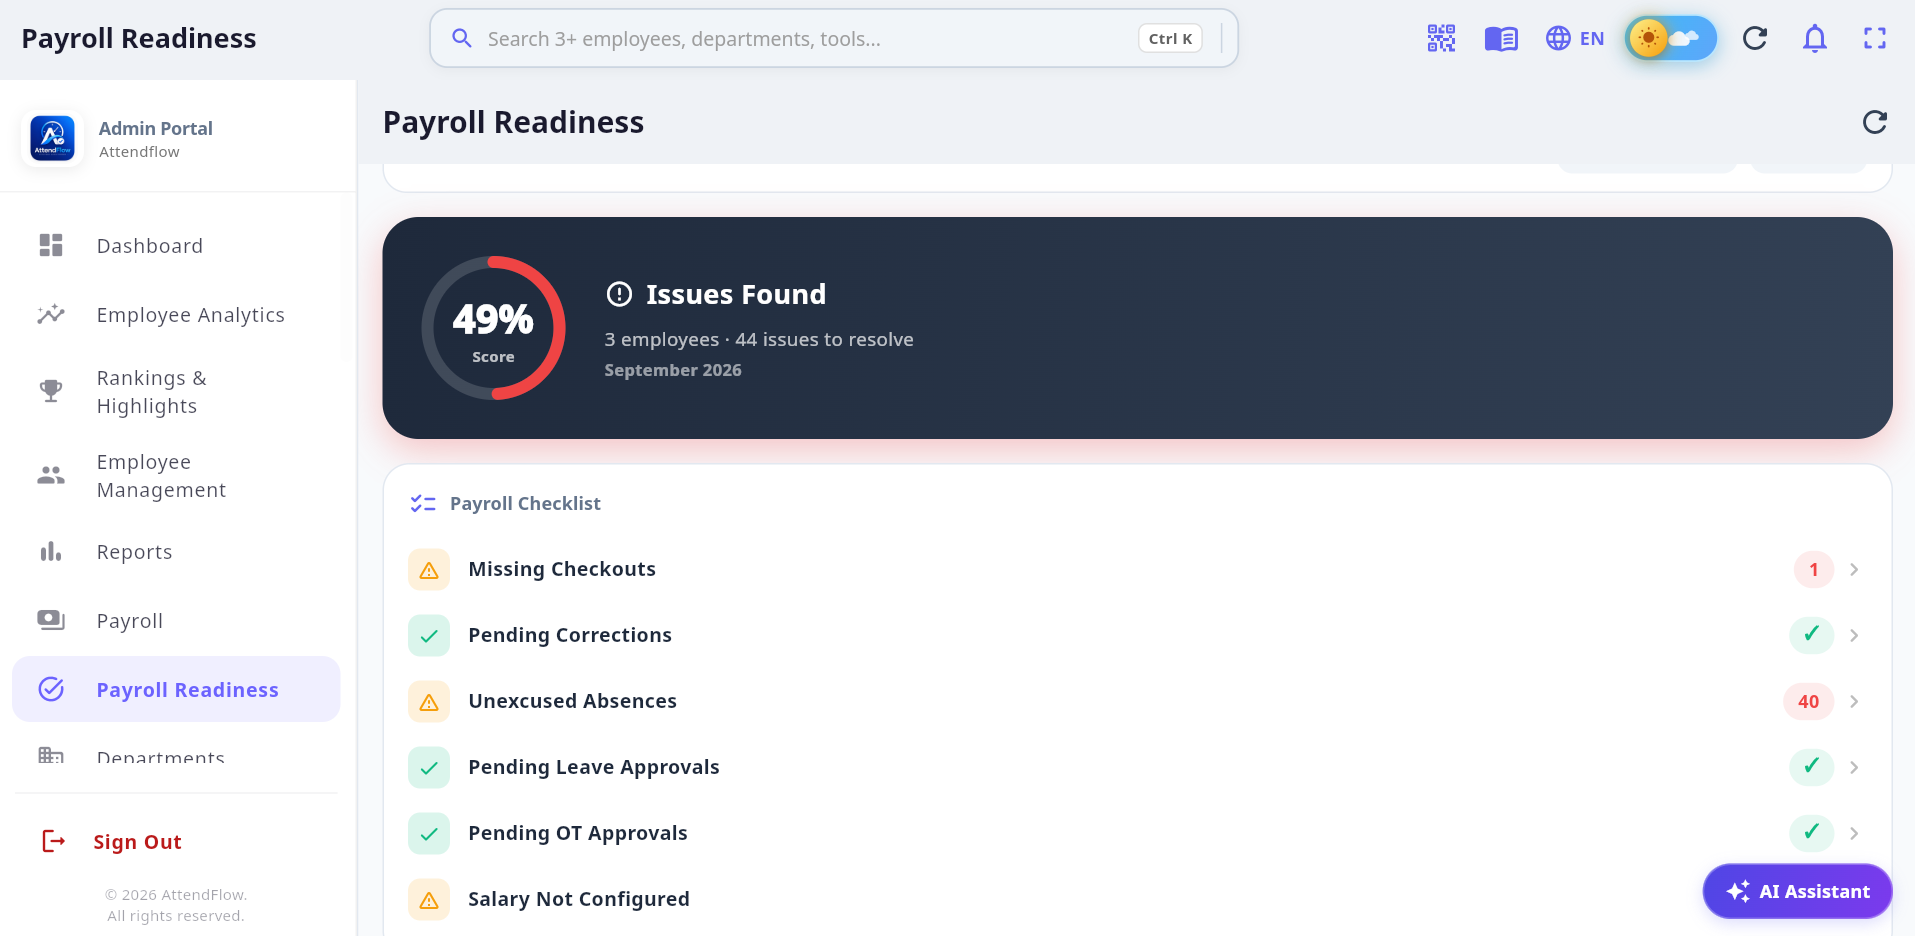Click the Sign Out link
The height and width of the screenshot is (936, 1915).
point(137,842)
